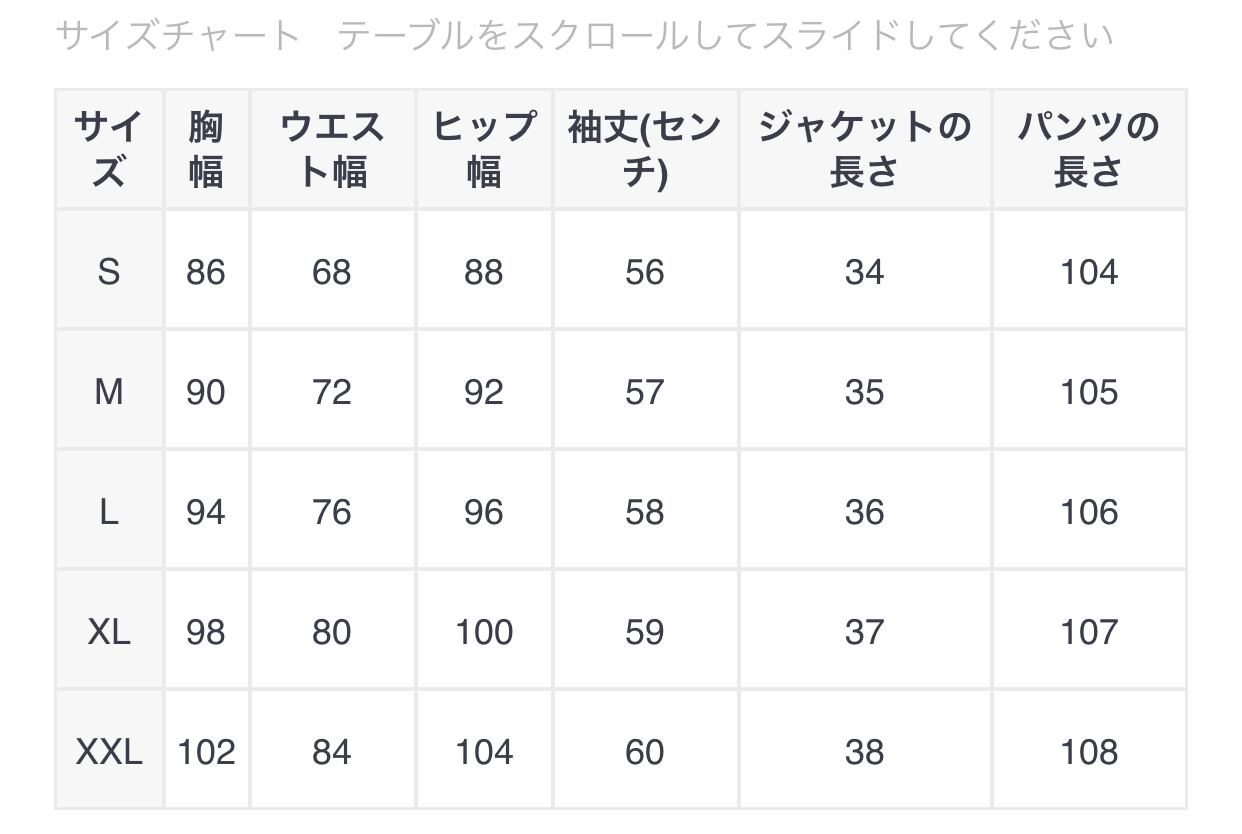Click waist width 72 for size M

click(x=332, y=392)
